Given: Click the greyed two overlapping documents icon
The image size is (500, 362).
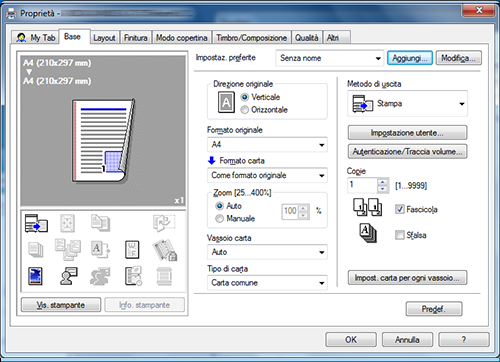Looking at the screenshot, I should click(100, 223).
